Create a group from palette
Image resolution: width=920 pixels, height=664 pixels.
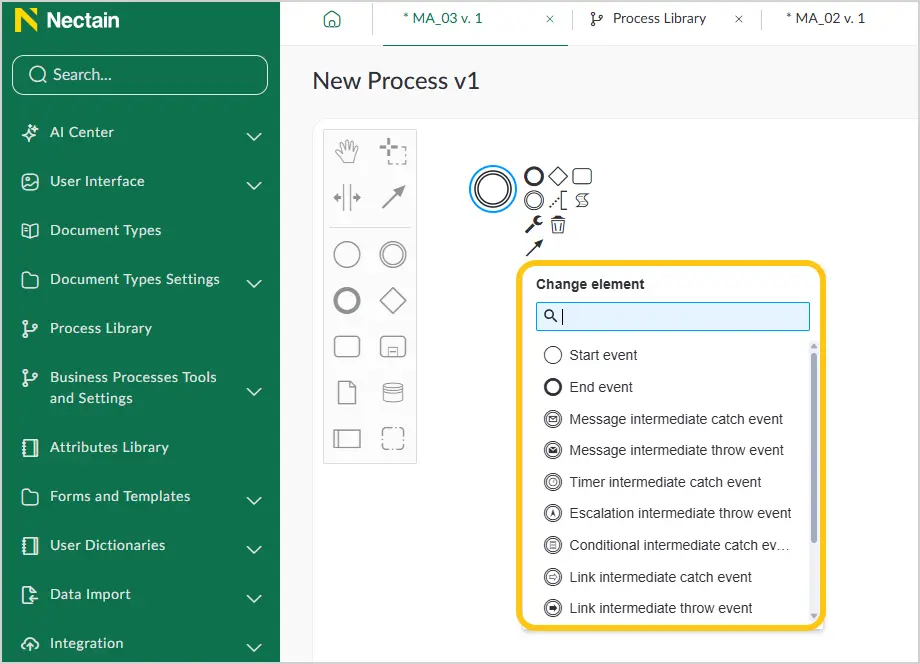coord(393,438)
